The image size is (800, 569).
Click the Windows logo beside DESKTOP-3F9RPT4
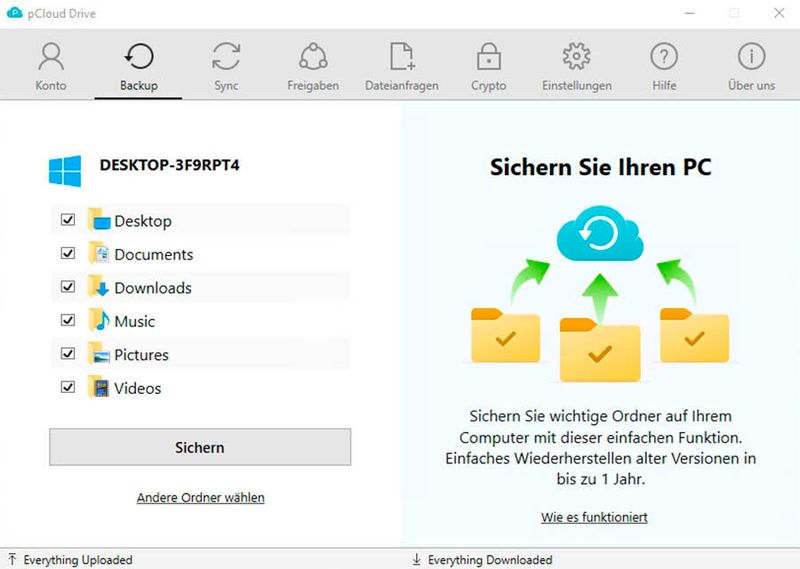(x=65, y=171)
